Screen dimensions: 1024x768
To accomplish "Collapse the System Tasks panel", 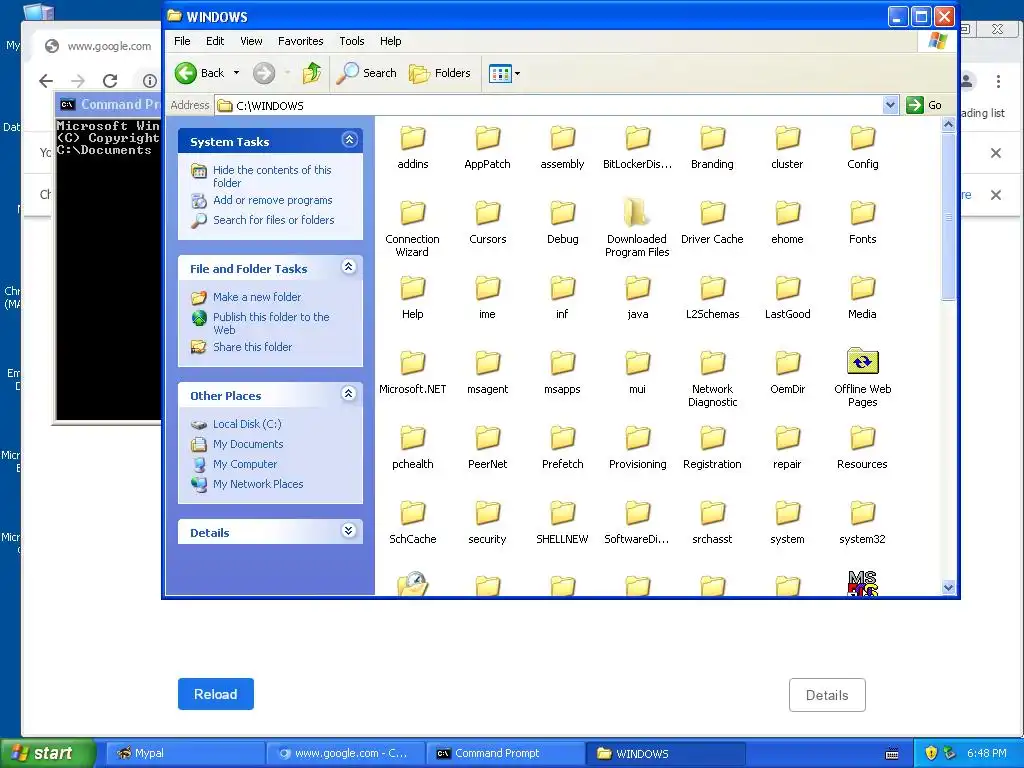I will (349, 140).
